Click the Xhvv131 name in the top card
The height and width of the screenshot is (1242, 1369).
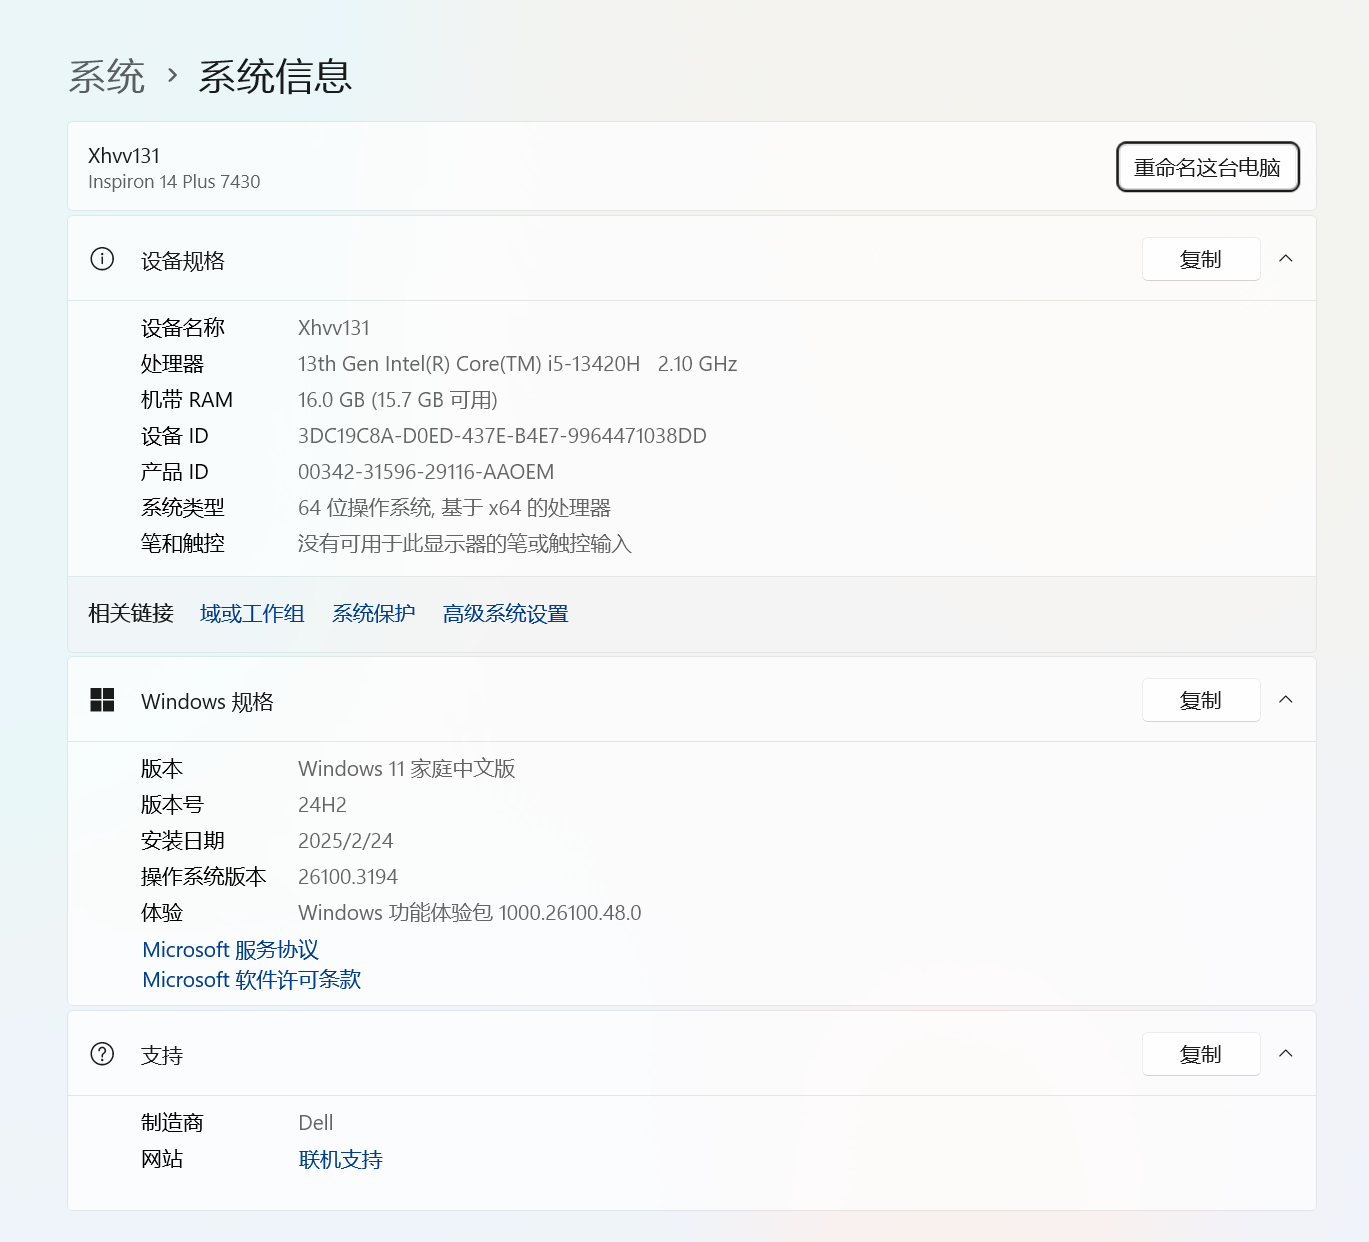124,155
